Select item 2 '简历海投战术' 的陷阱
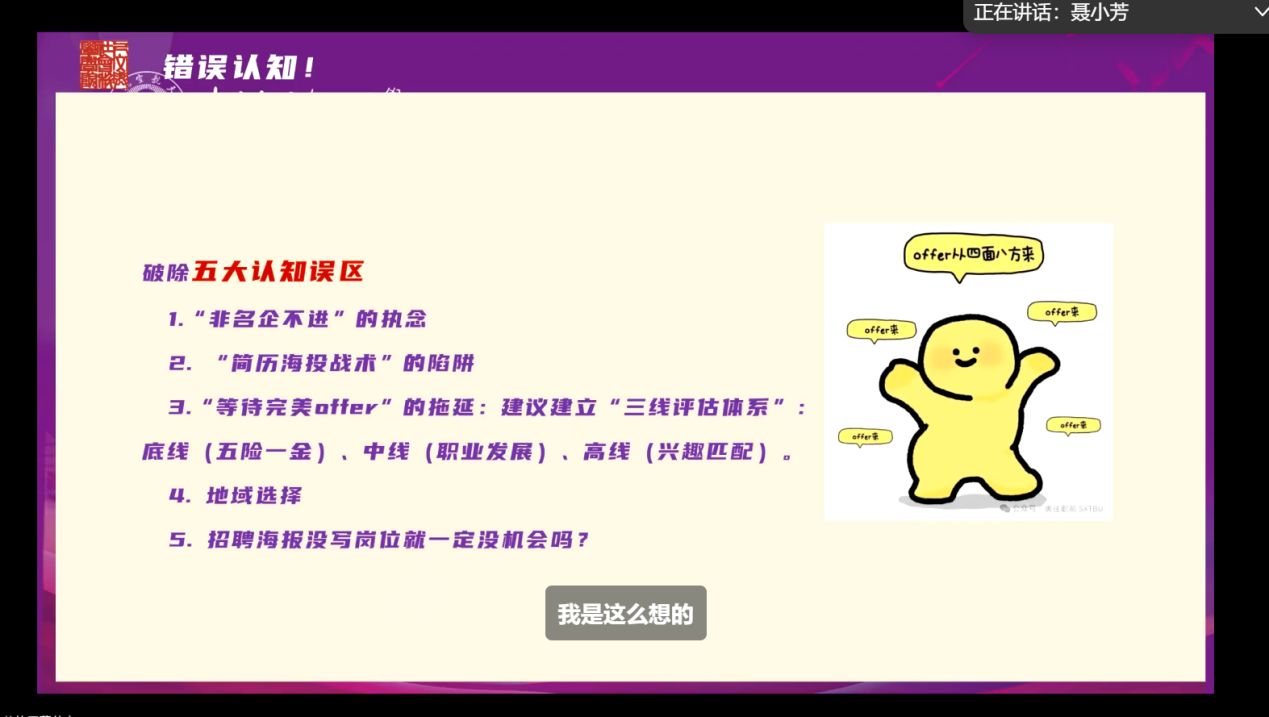 [321, 363]
